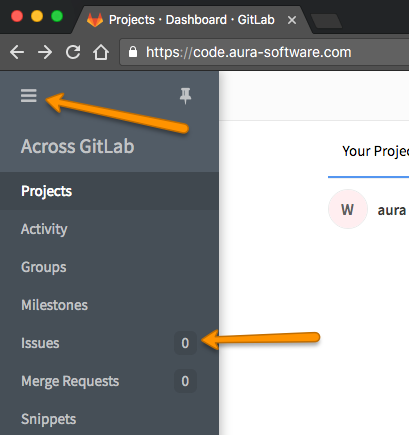This screenshot has height=435, width=409.
Task: Click the Merge Requests count badge
Action: point(185,381)
